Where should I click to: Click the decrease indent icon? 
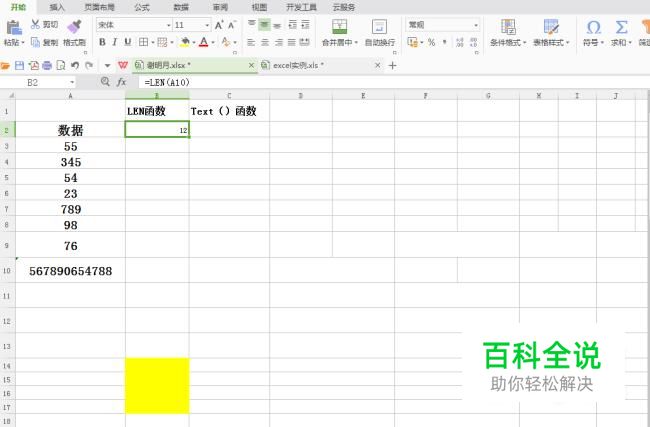tap(292, 24)
